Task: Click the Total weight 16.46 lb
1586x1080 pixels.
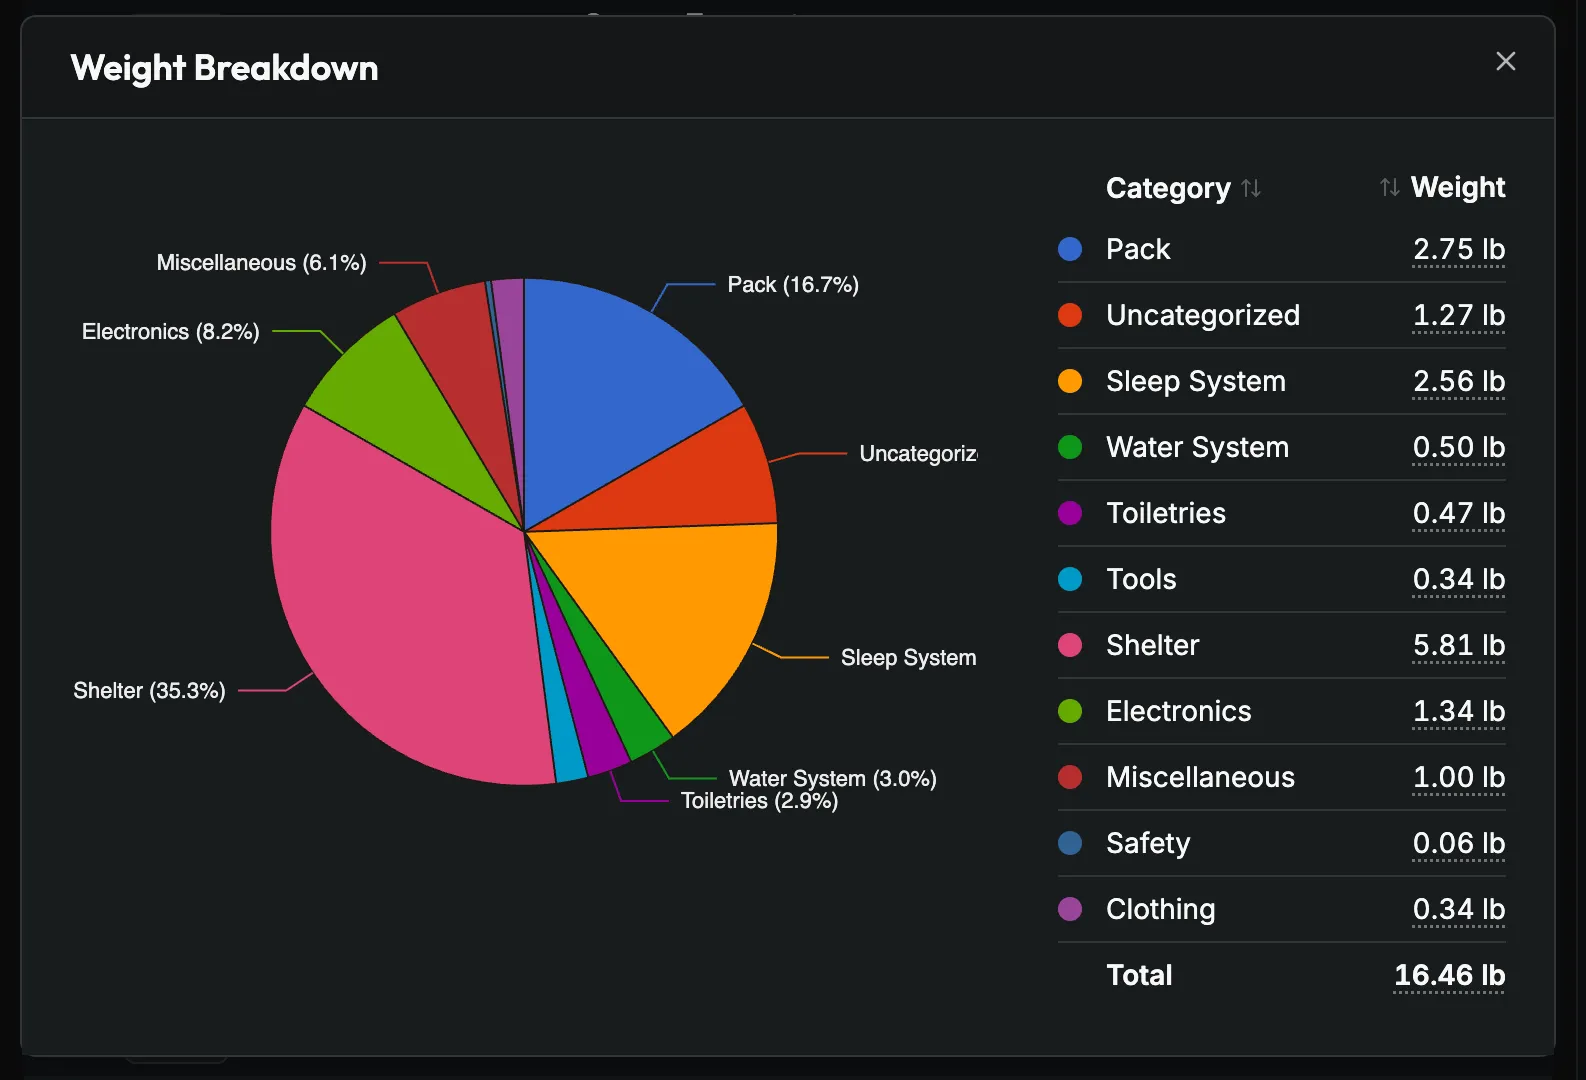Action: (x=1450, y=975)
